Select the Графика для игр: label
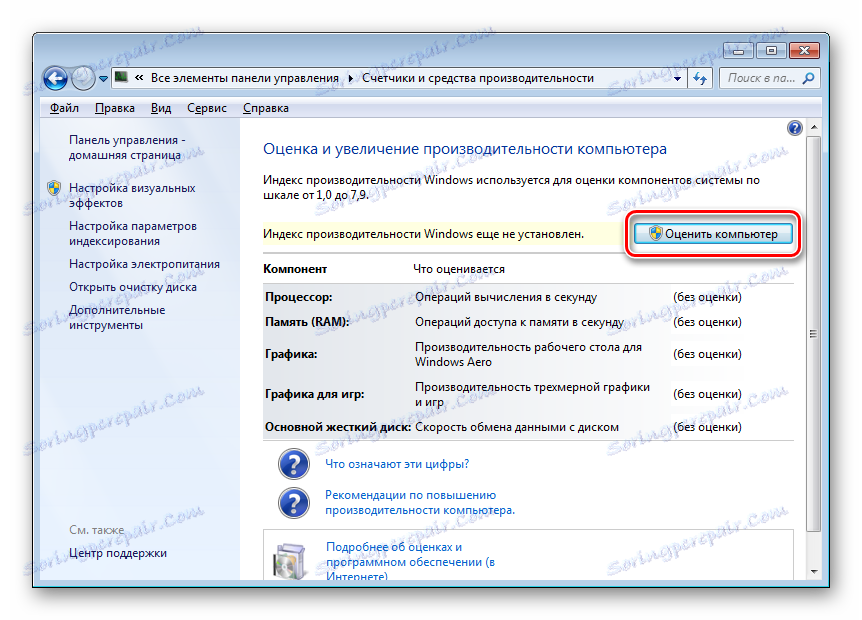The image size is (862, 620). (314, 394)
